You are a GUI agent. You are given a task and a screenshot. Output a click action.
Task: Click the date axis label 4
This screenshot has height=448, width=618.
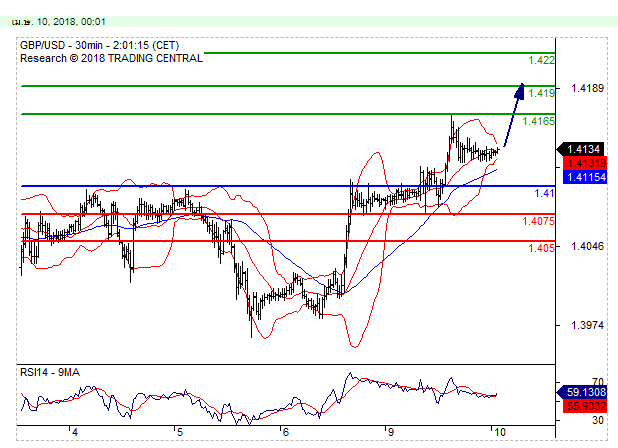75,432
